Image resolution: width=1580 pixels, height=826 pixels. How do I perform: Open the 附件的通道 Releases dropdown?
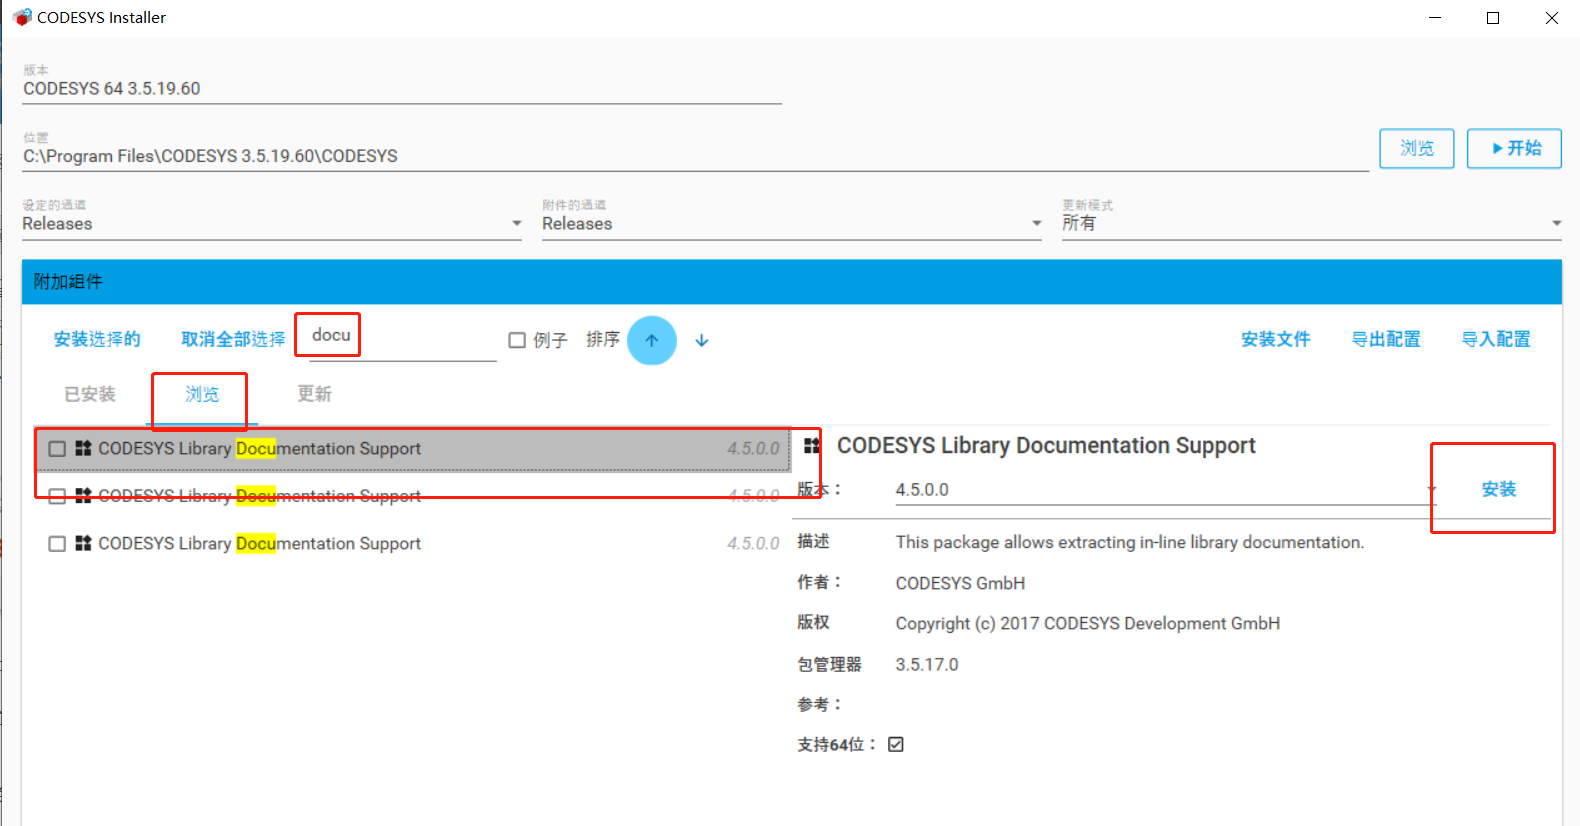pyautogui.click(x=792, y=224)
